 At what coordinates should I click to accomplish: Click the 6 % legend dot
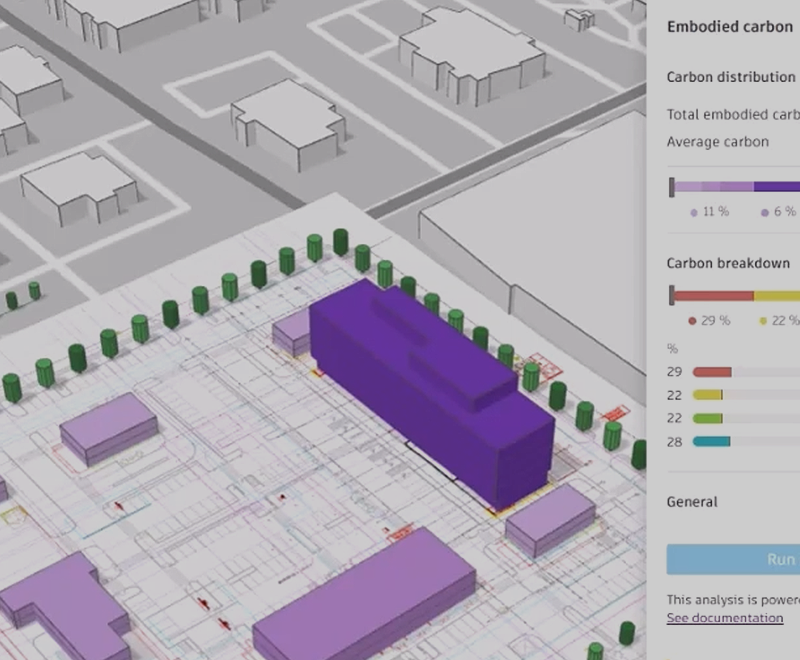(x=764, y=212)
